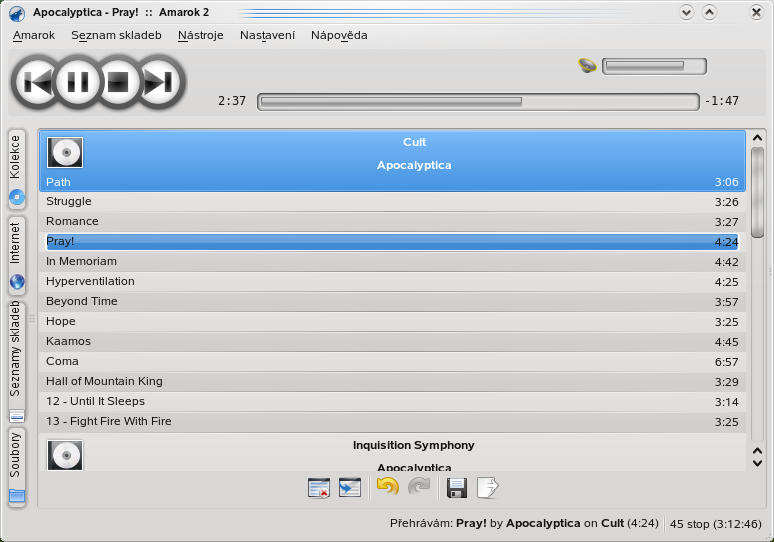Open the Nastavení menu
The width and height of the screenshot is (774, 542).
(x=267, y=35)
